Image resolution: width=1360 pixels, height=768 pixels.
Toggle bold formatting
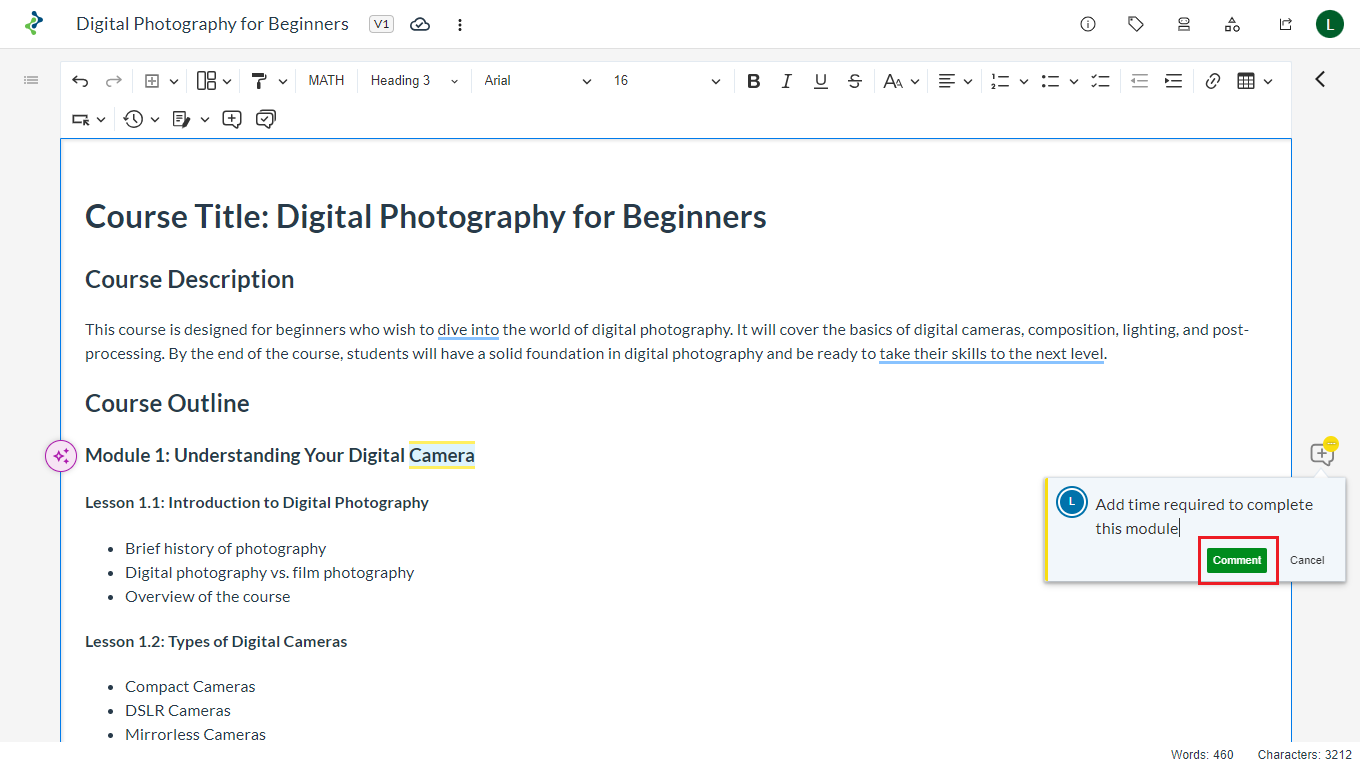click(x=754, y=81)
